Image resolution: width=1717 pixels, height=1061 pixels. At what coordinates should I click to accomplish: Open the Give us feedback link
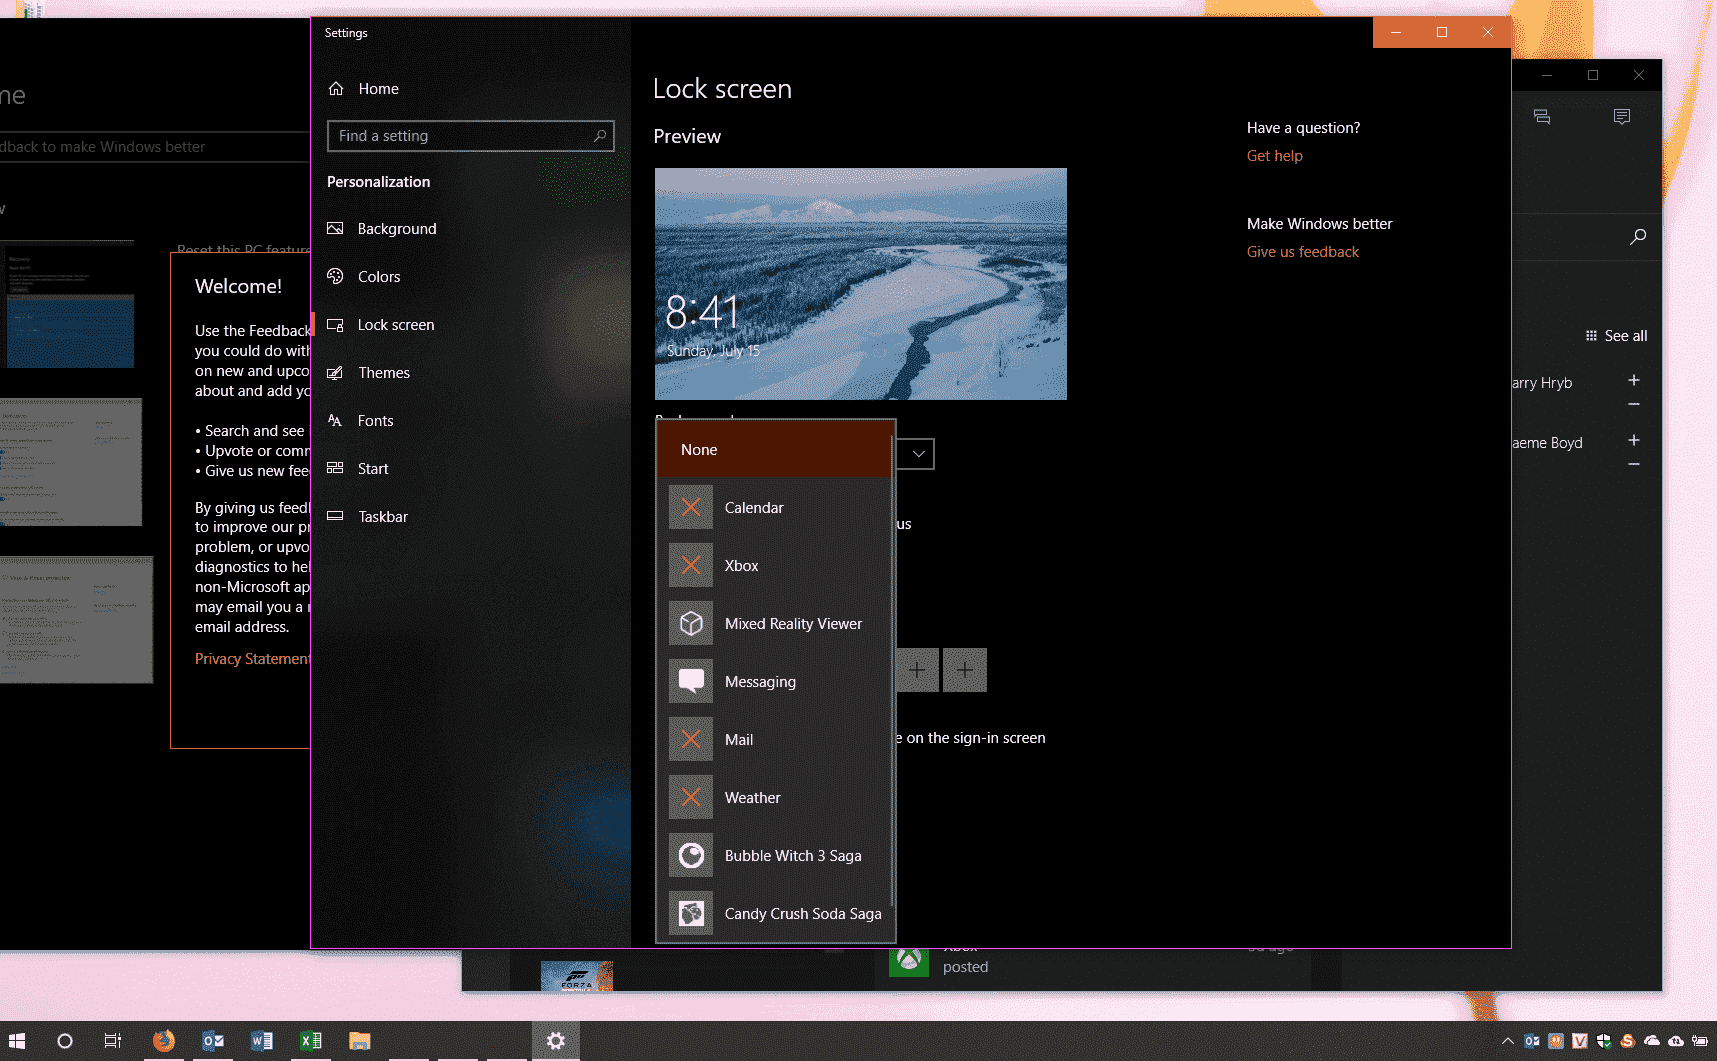click(1302, 252)
